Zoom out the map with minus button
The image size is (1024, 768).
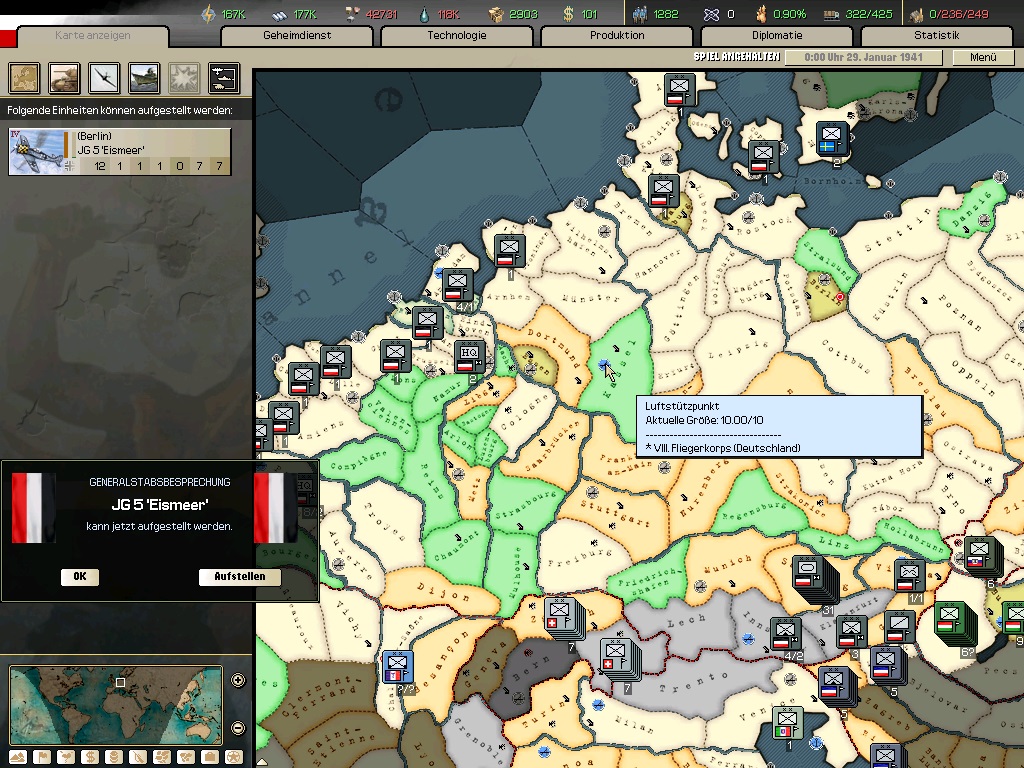tap(238, 727)
